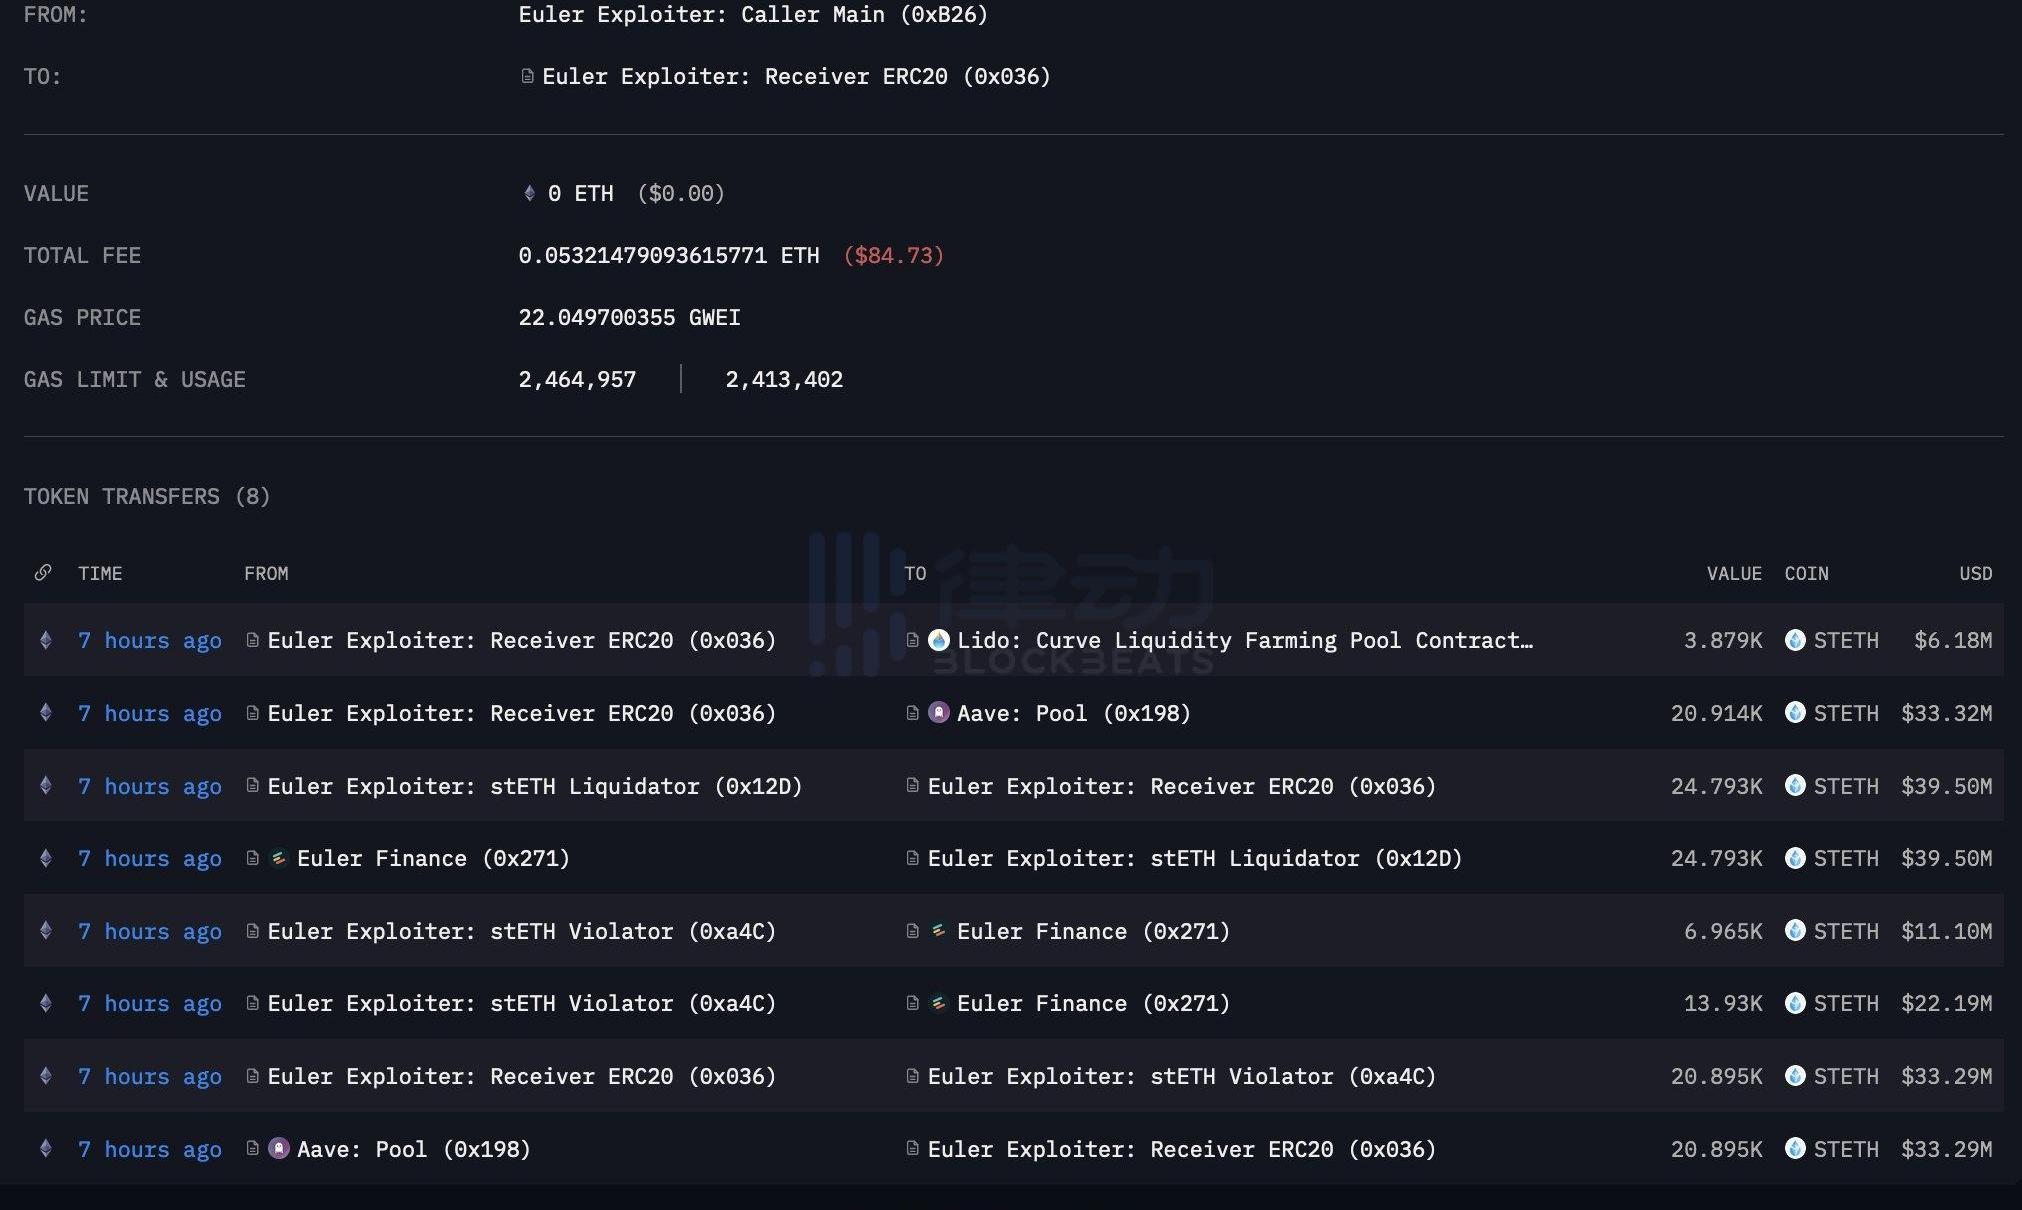Click Euler Finance logo in the $11.10M row
The width and height of the screenshot is (2022, 1210).
click(939, 931)
